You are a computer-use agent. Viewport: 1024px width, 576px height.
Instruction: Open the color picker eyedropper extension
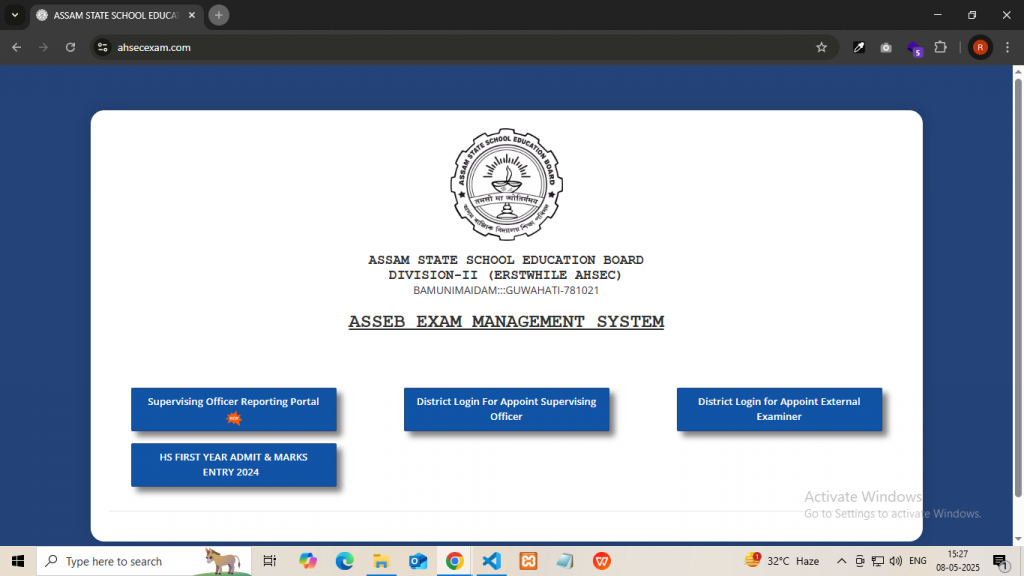tap(859, 47)
